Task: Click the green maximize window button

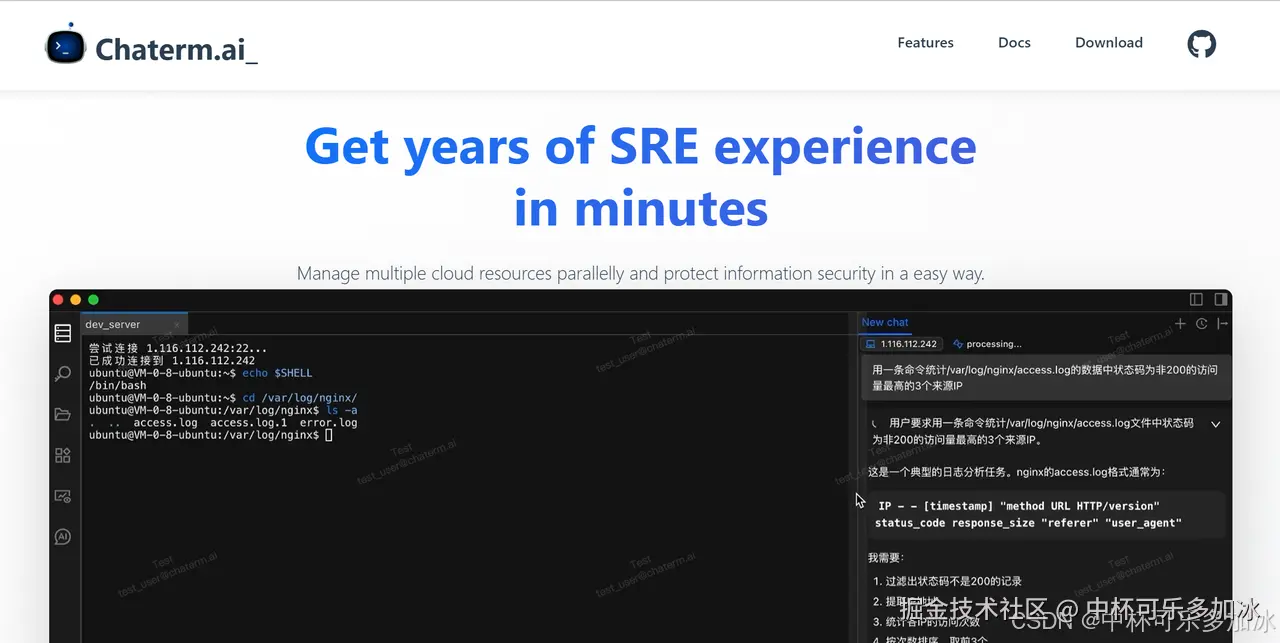Action: point(94,299)
